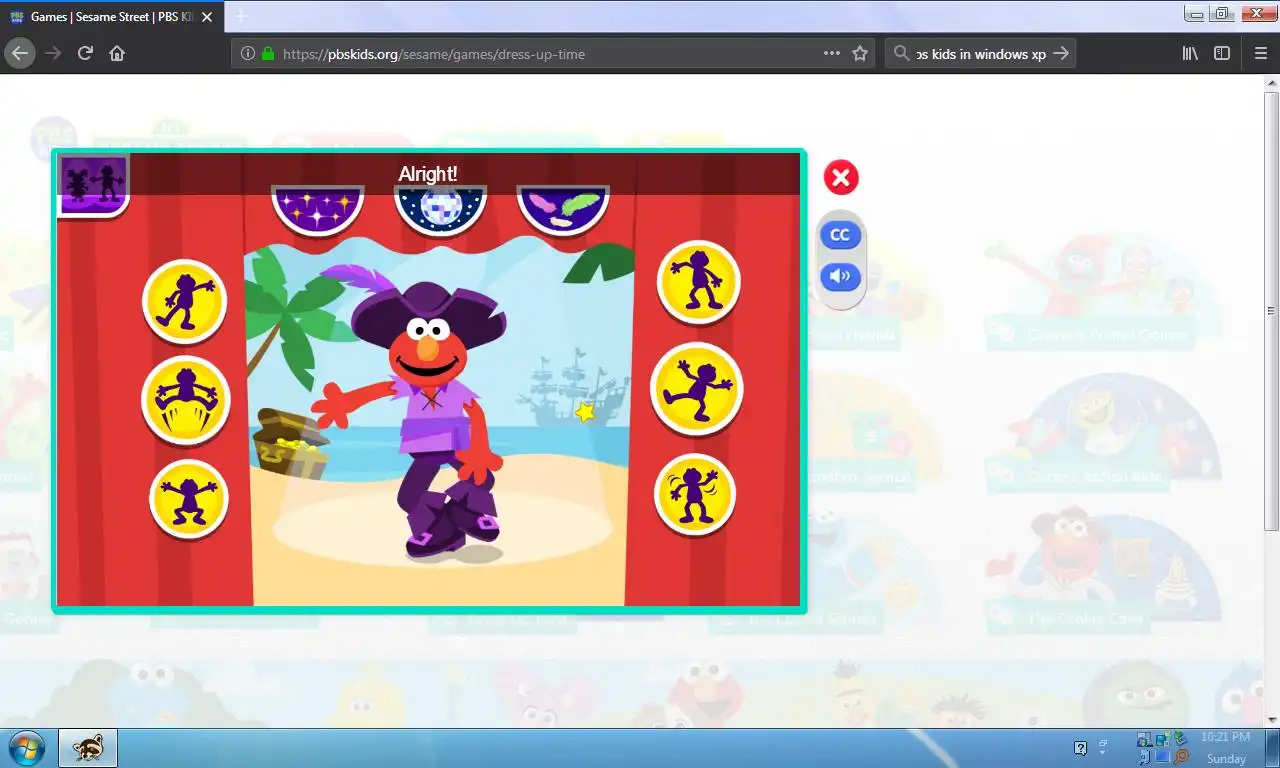Pick the colorful feathers effect option
Image resolution: width=1280 pixels, height=768 pixels.
pyautogui.click(x=563, y=210)
